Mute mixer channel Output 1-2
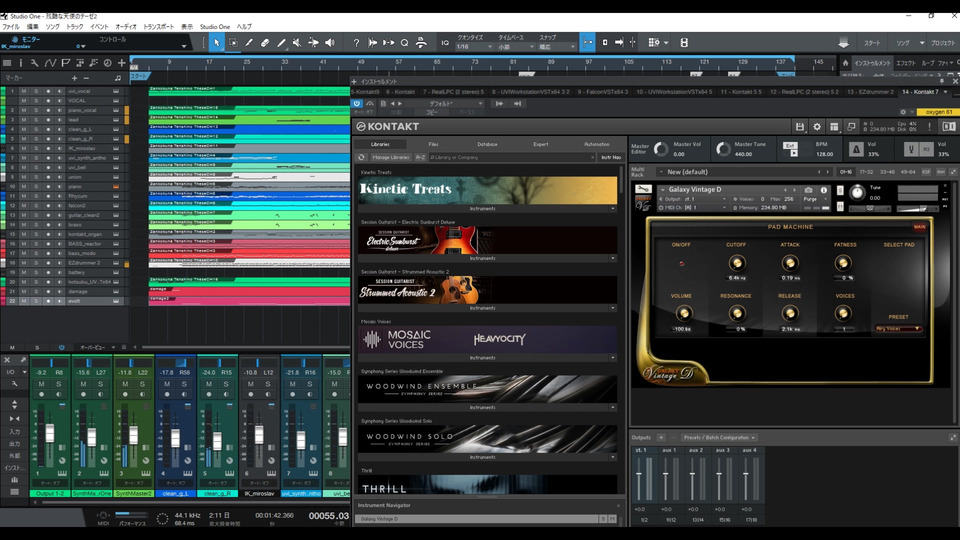 click(x=41, y=384)
